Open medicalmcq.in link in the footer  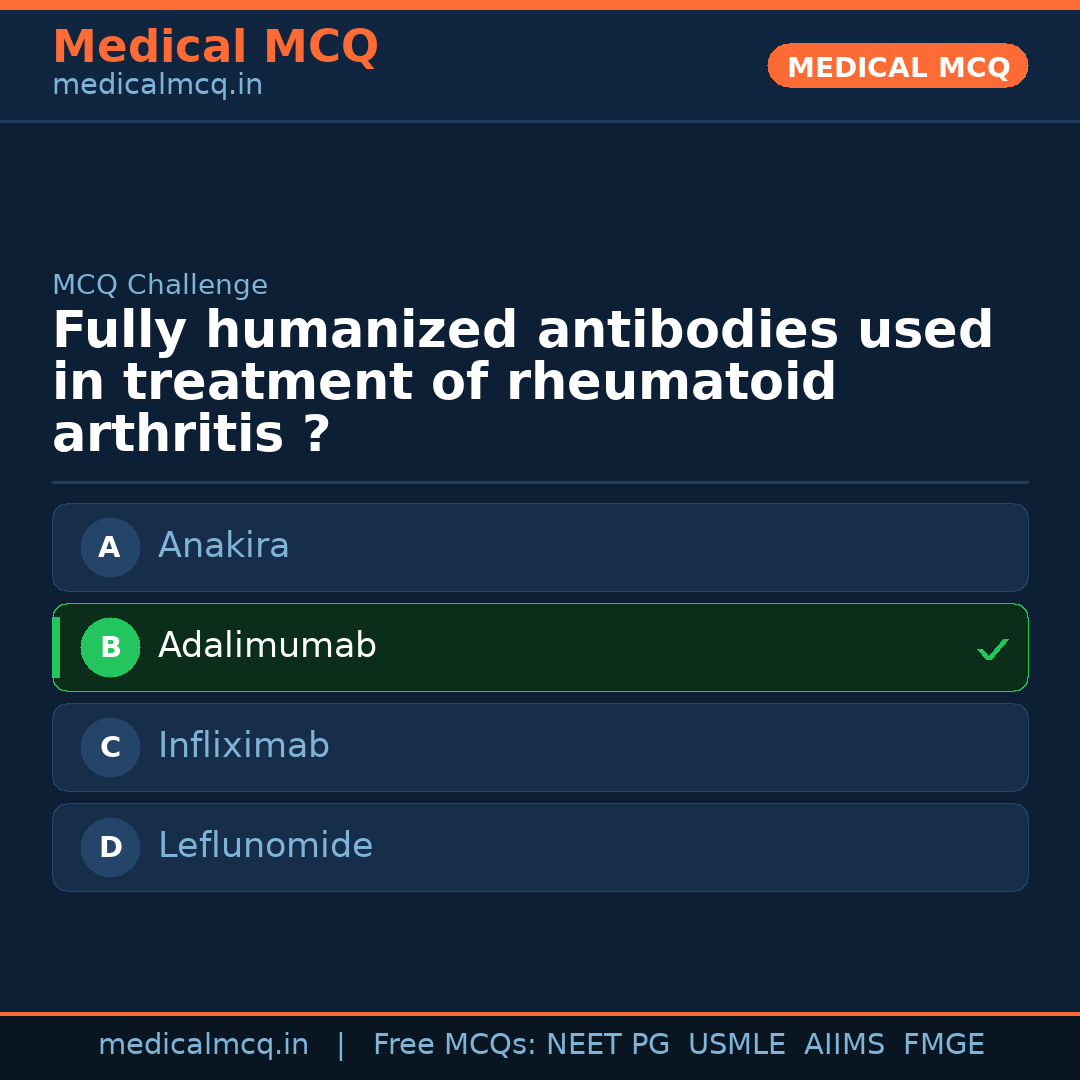203,1045
